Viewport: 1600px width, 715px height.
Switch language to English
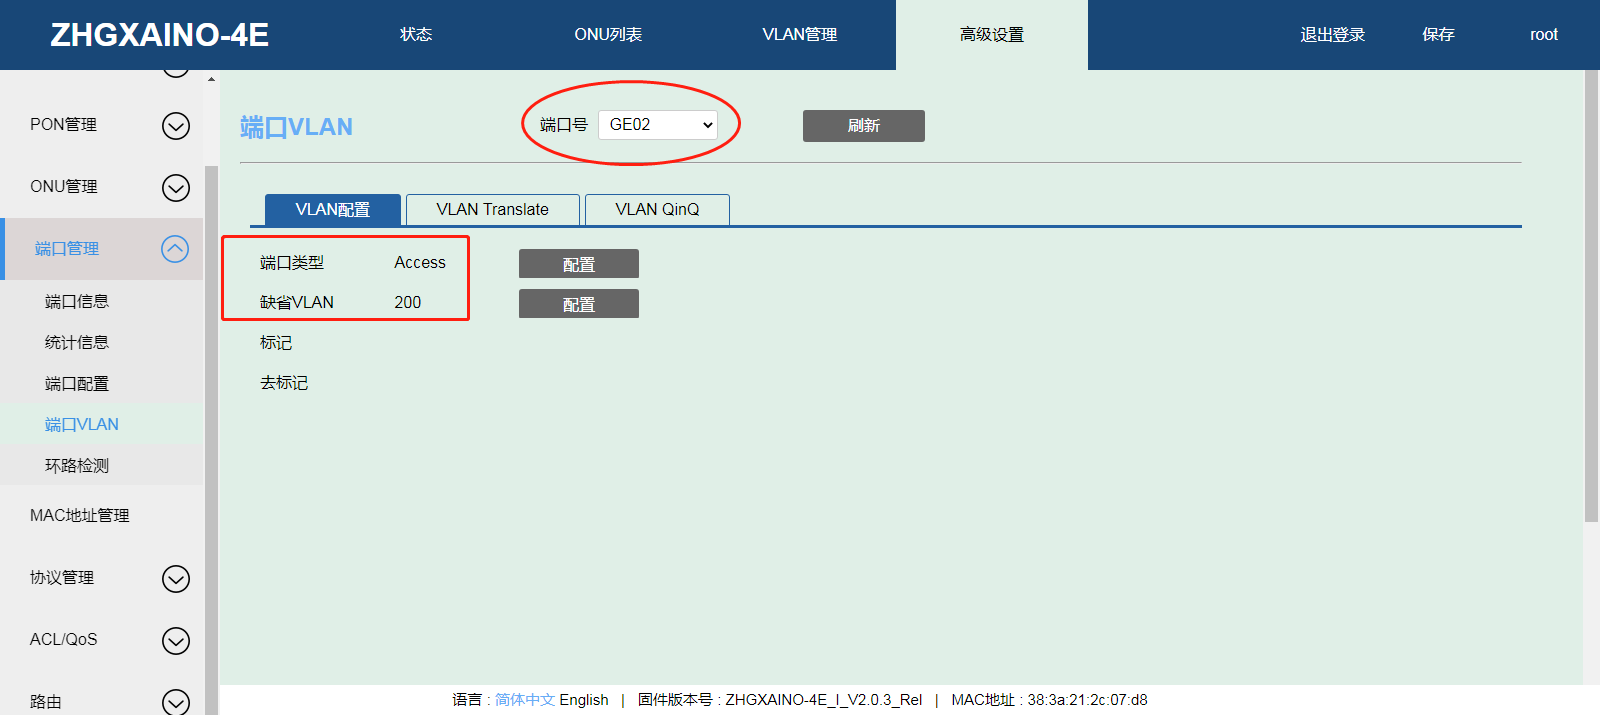pos(584,700)
